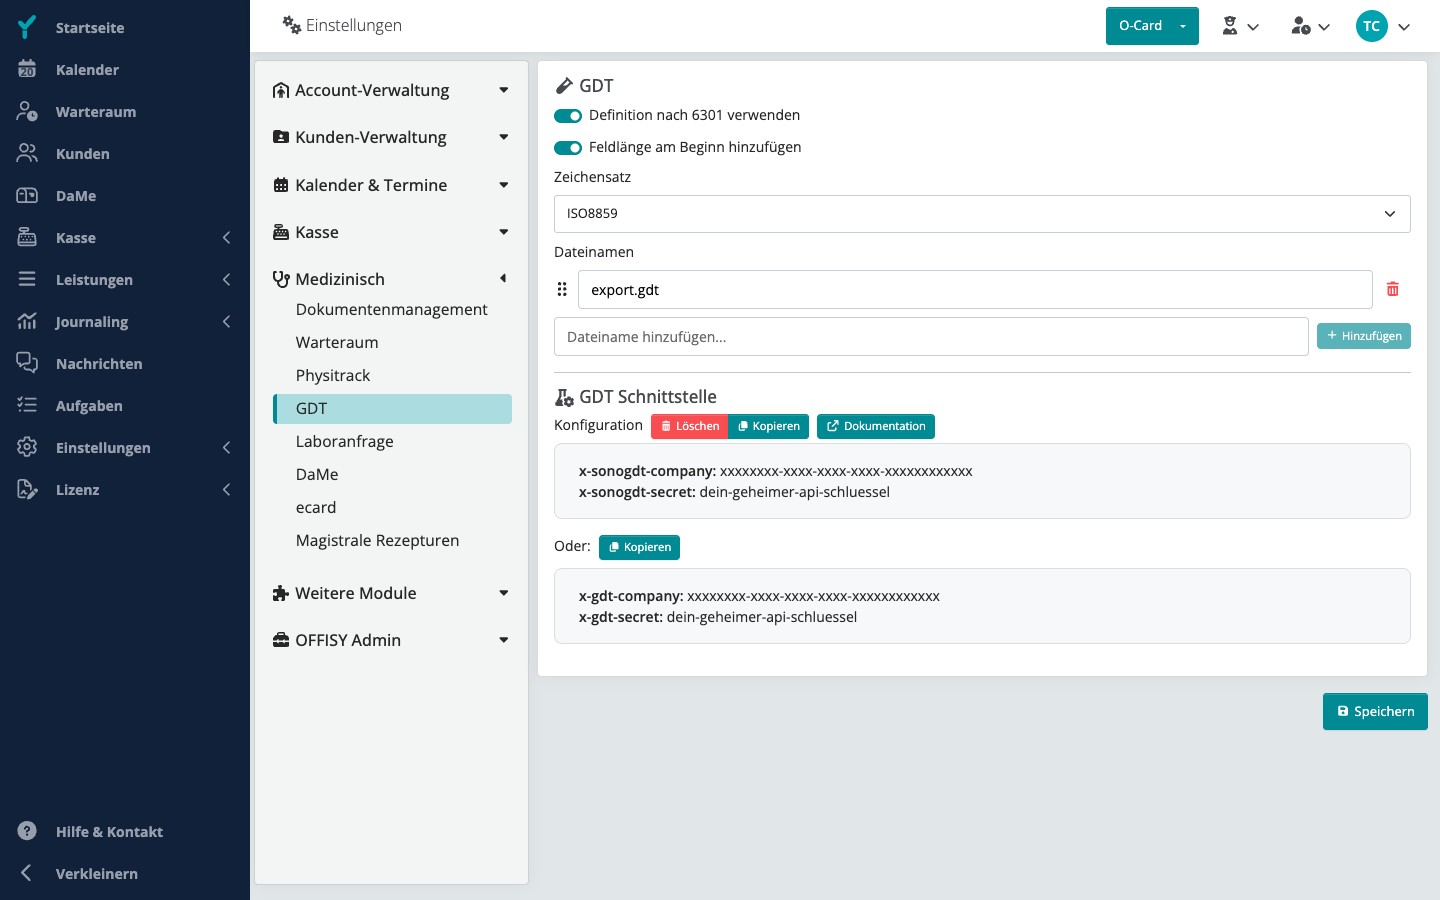Viewport: 1440px width, 900px height.
Task: Click Kopieren next to Löschen
Action: [769, 426]
